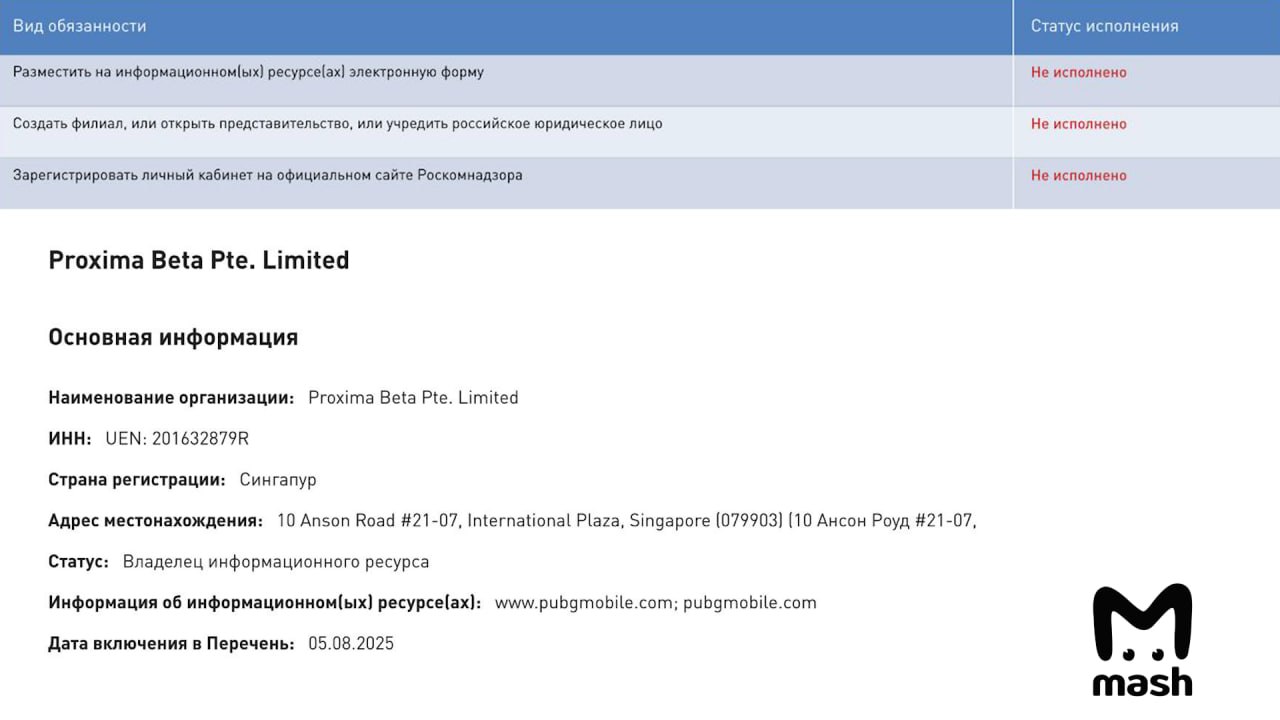Click status value 'Владелец информационного ресурса'
This screenshot has width=1280, height=720.
point(276,562)
